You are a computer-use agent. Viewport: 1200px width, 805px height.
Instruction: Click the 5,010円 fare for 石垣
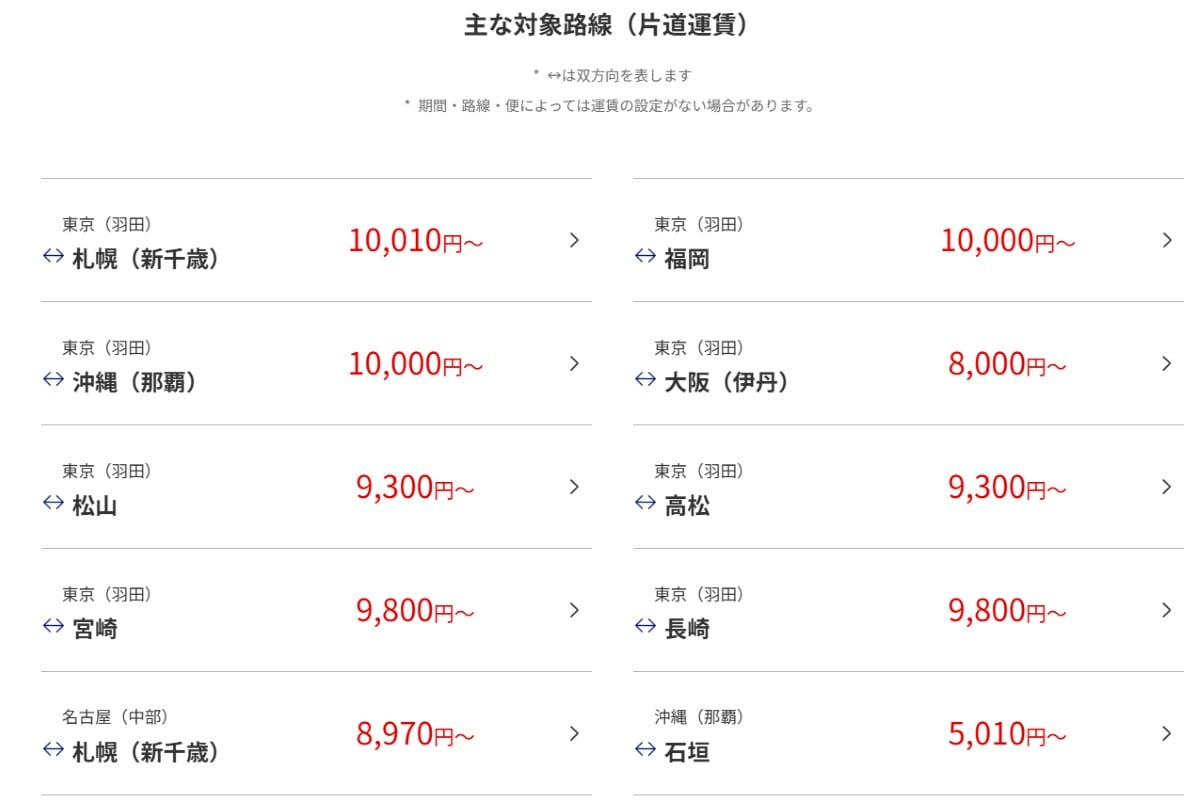click(x=1007, y=734)
